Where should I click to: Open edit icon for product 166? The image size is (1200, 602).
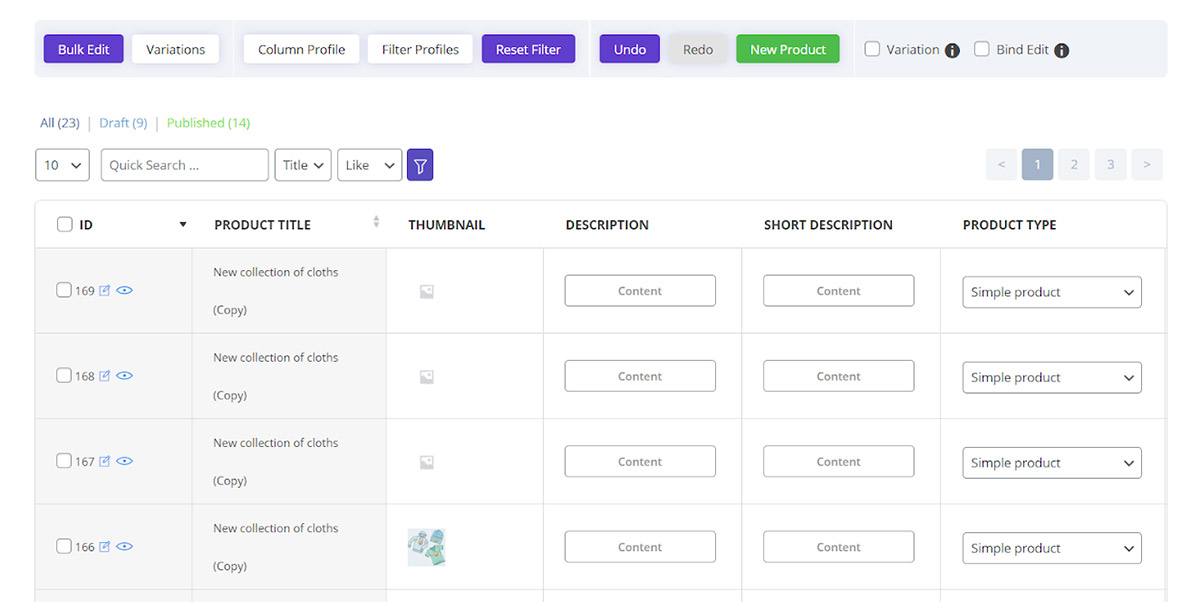pos(105,547)
